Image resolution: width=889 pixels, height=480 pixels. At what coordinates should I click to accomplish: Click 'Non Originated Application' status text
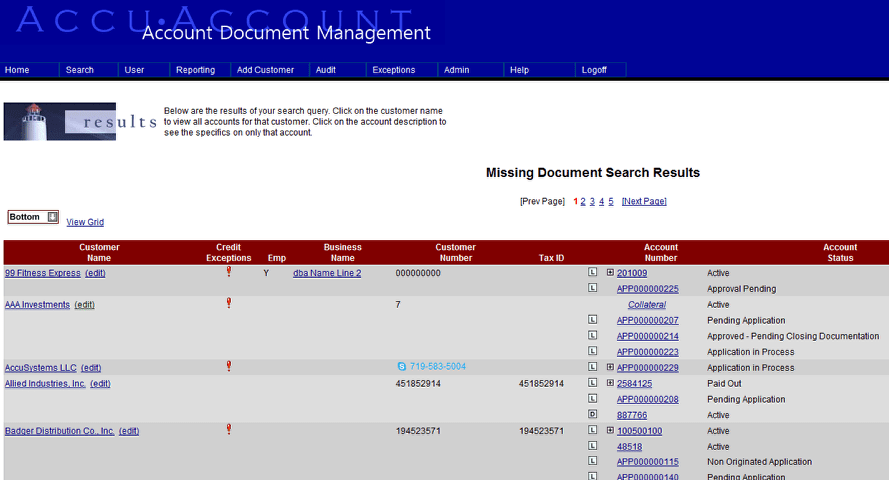(x=759, y=462)
